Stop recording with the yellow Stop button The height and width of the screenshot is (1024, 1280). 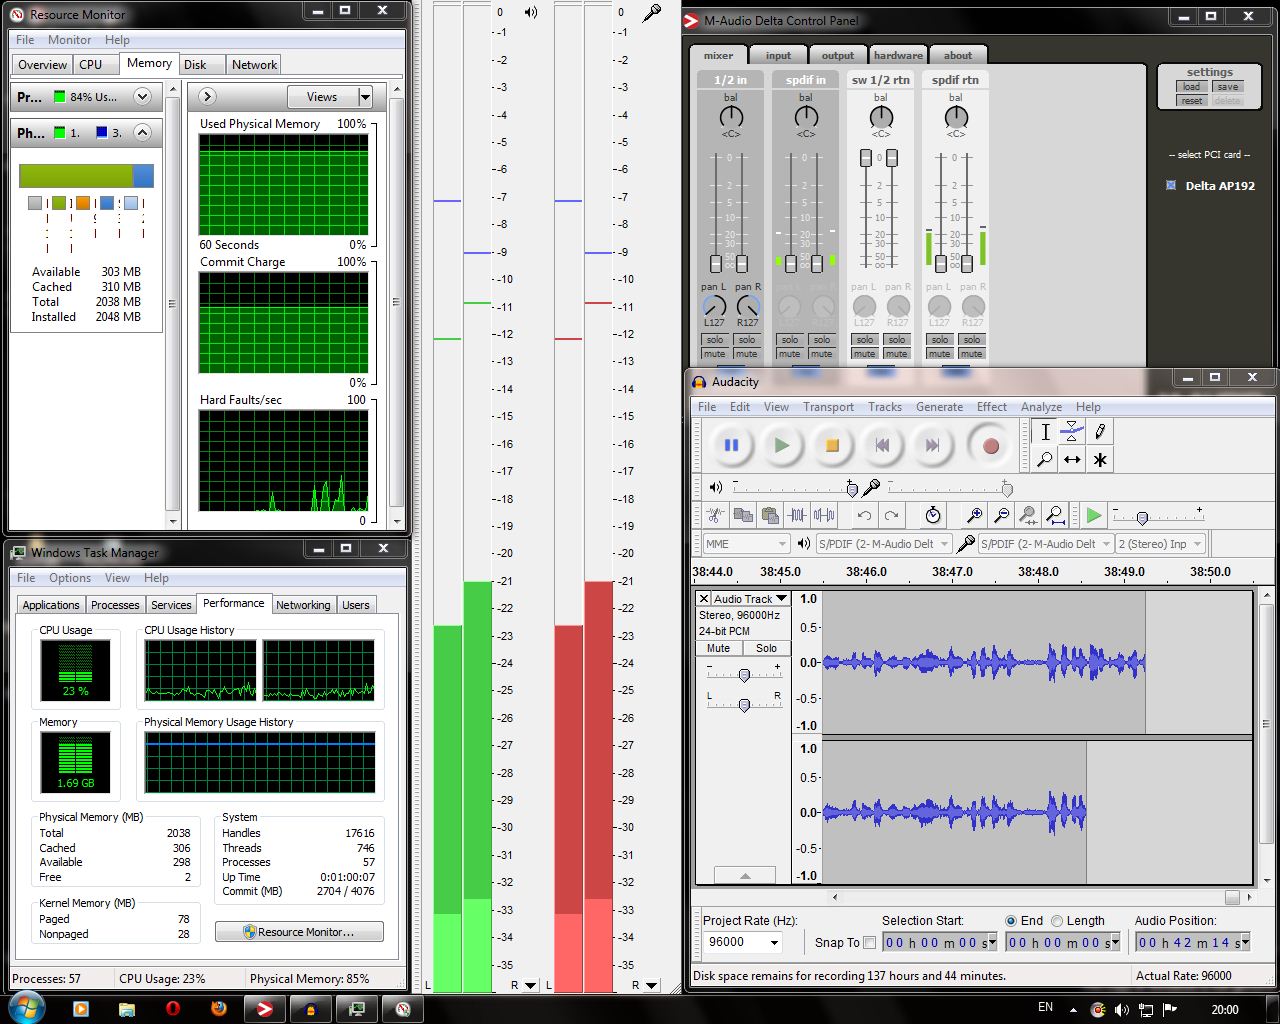(832, 446)
